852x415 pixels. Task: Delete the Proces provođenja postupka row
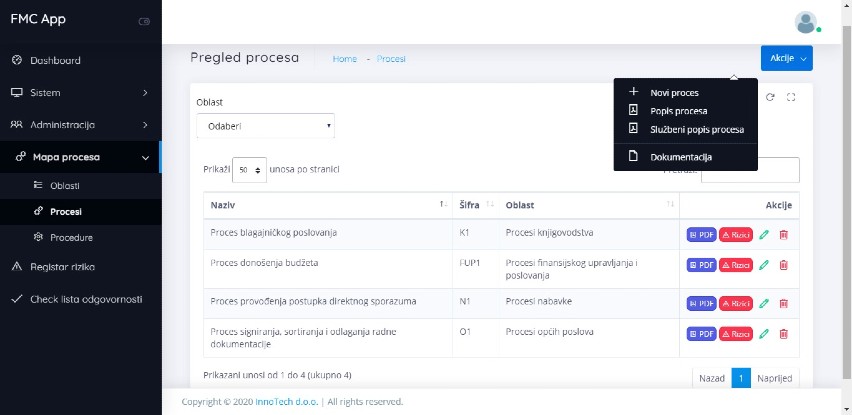[x=783, y=303]
